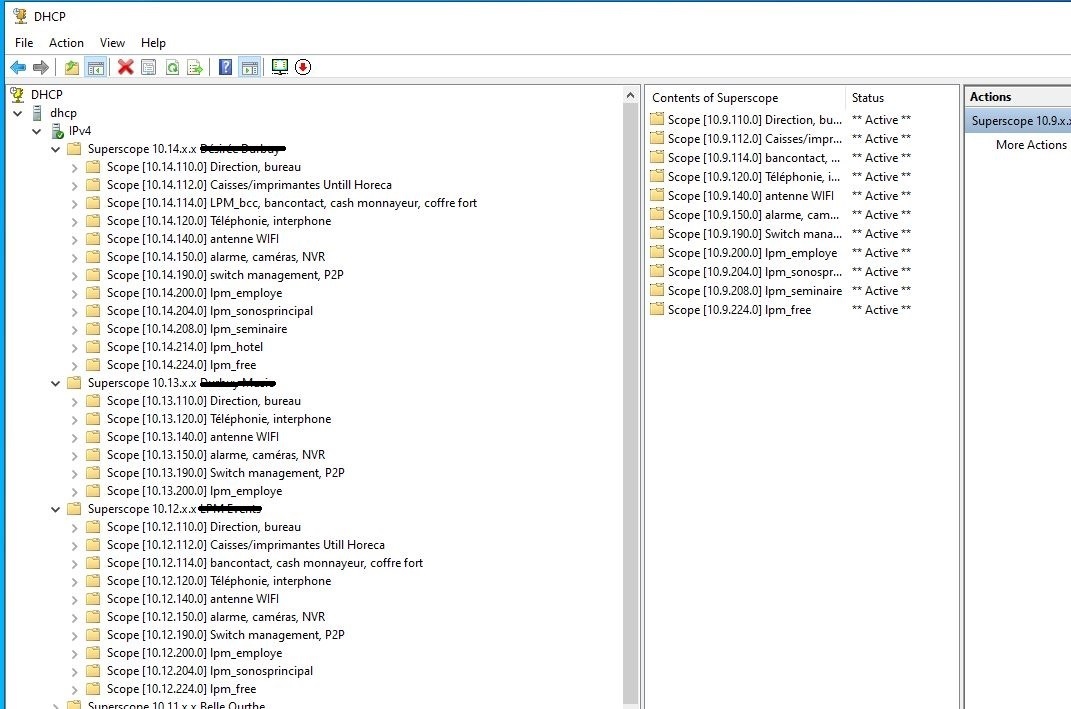
Task: Click the red down-arrow deactivate icon
Action: [302, 67]
